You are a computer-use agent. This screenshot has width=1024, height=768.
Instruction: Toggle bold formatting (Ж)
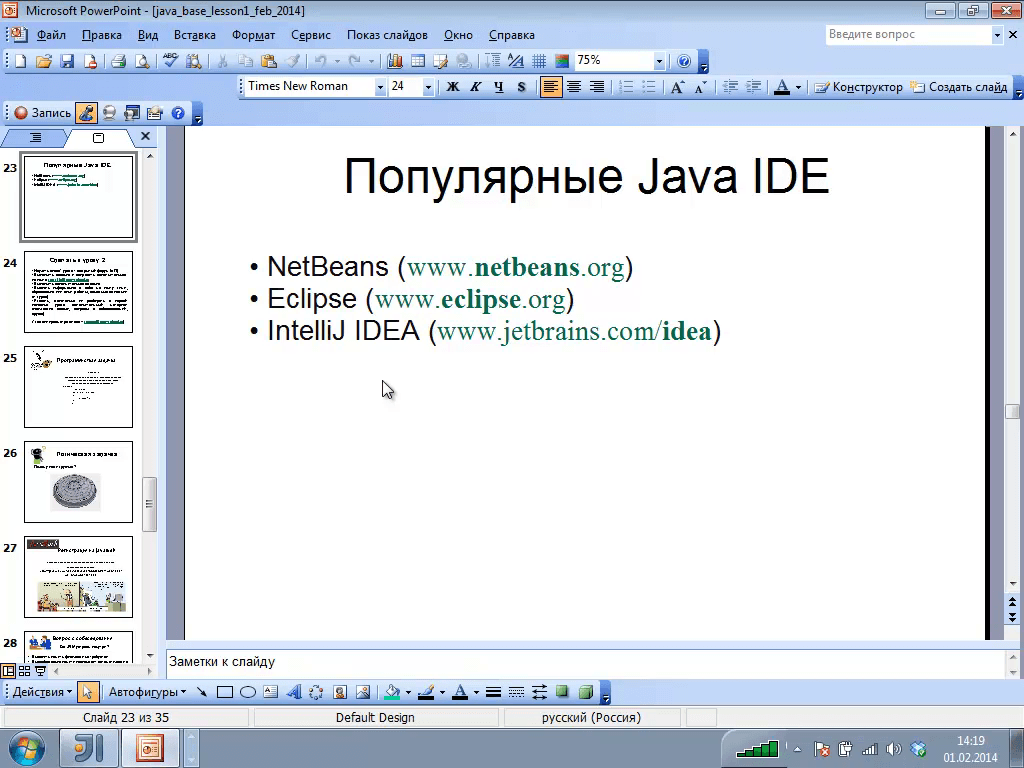tap(453, 87)
